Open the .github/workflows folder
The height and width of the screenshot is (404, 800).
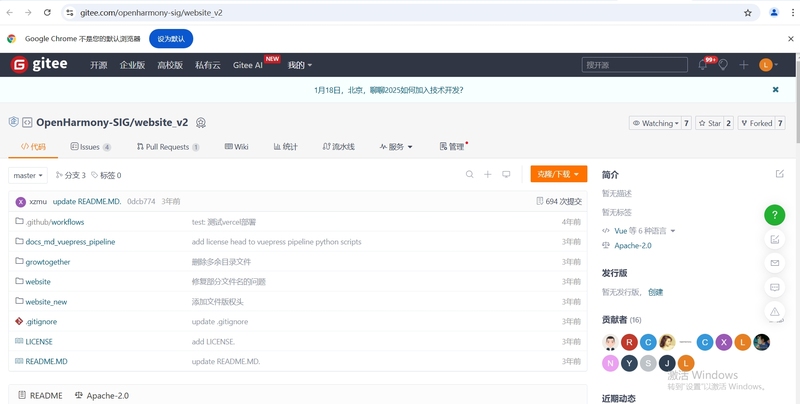55,222
